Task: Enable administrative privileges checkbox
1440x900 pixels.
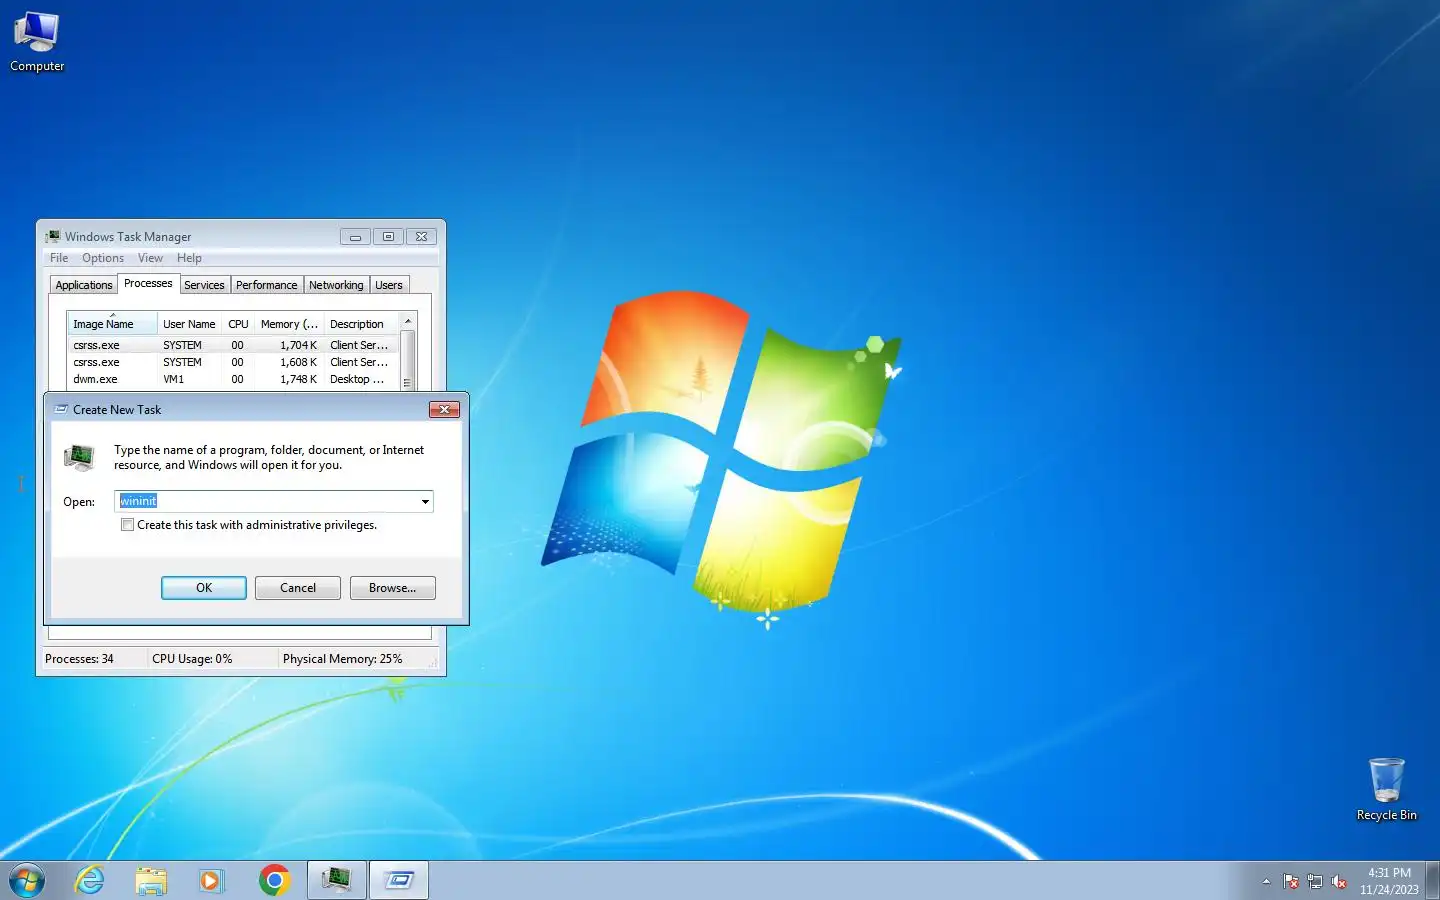Action: 127,525
